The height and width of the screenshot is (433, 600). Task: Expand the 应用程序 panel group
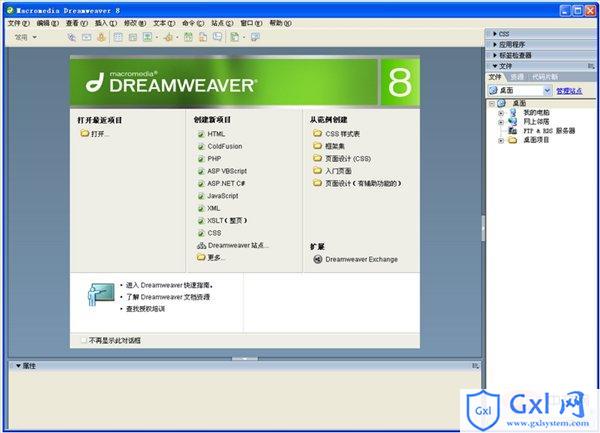495,44
